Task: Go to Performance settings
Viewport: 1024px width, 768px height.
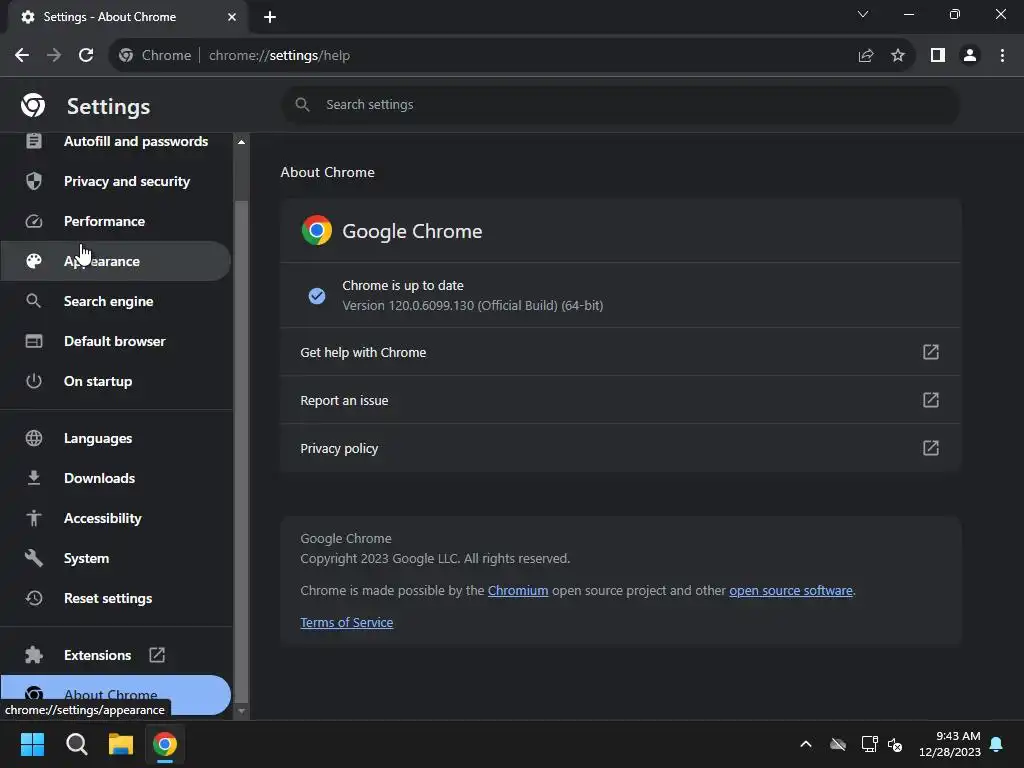Action: (116, 221)
